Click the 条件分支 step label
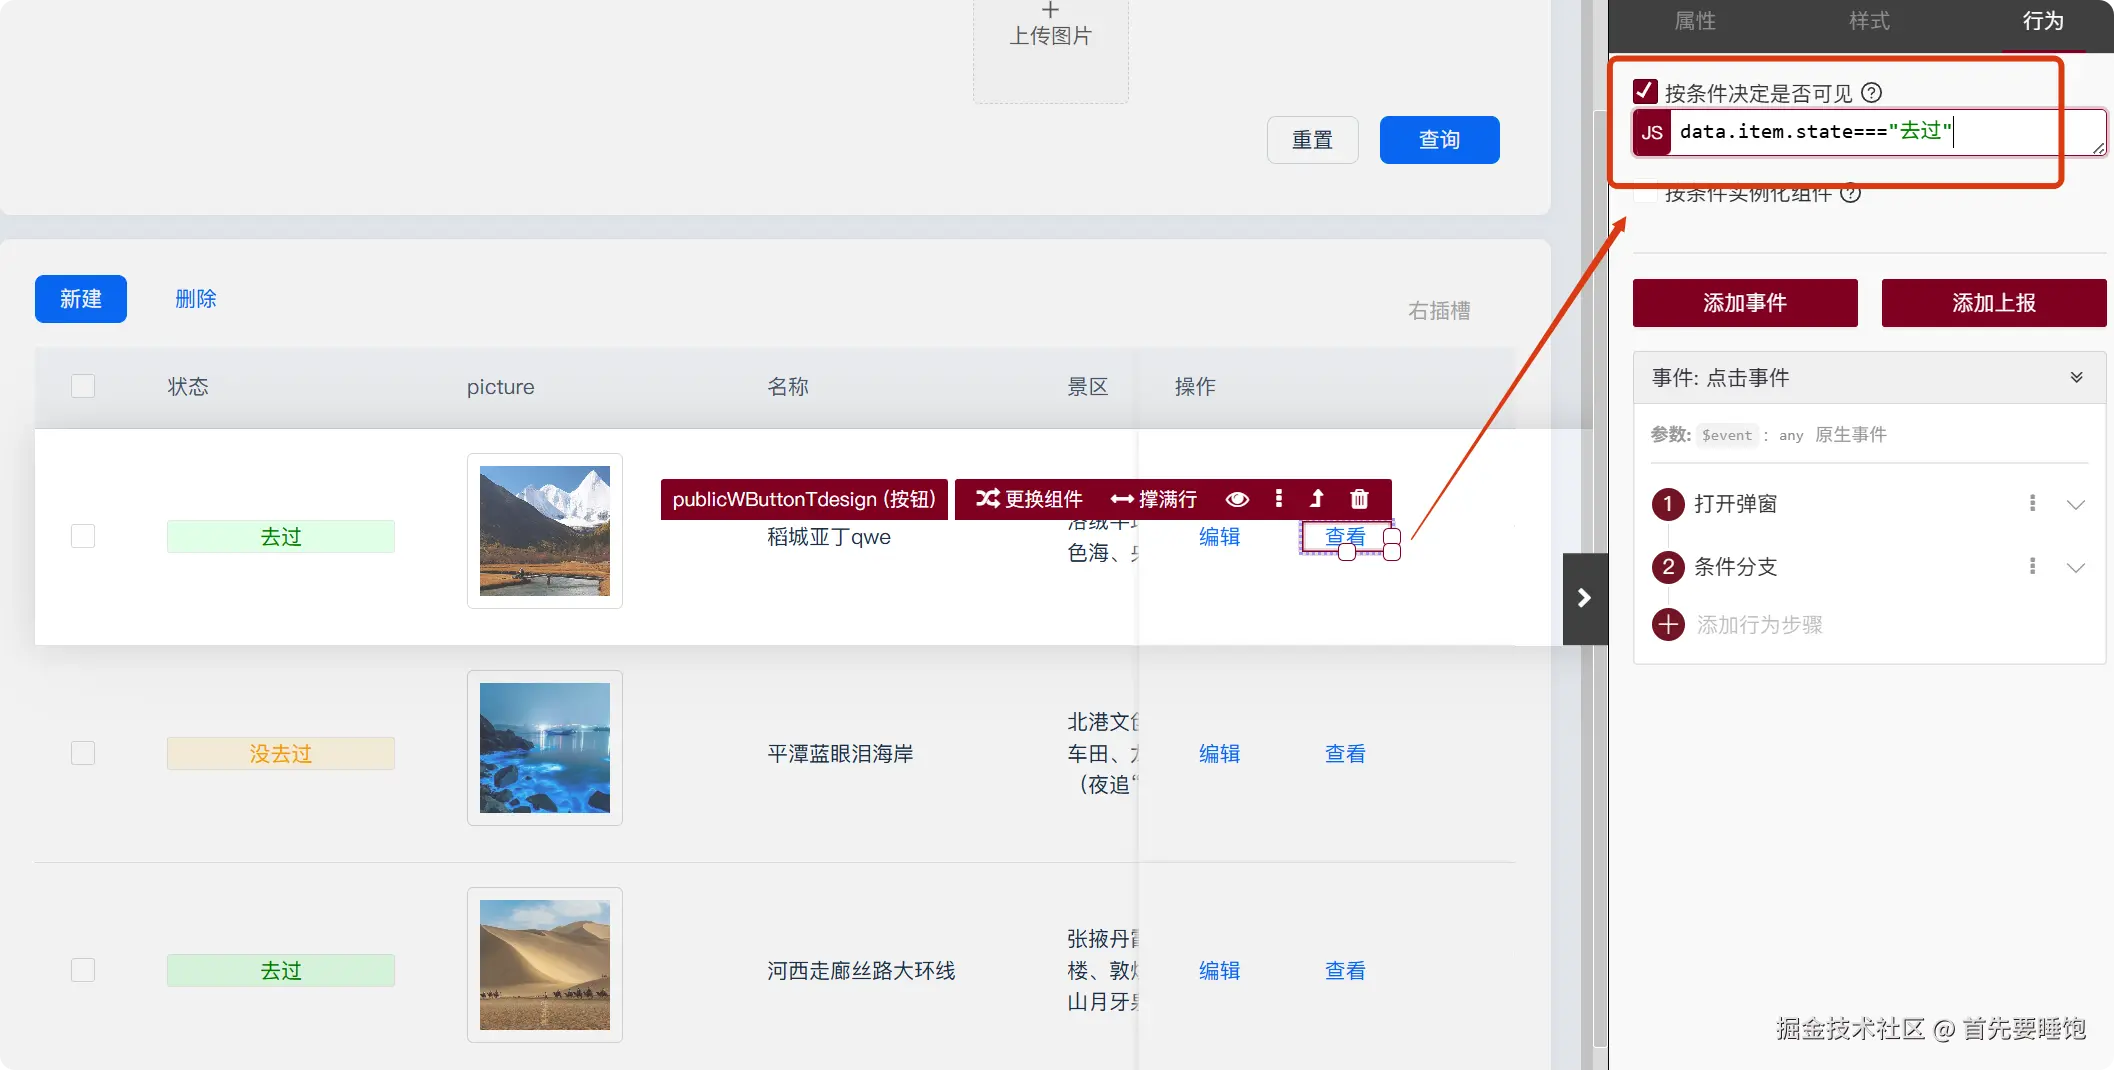2114x1070 pixels. click(x=1736, y=567)
